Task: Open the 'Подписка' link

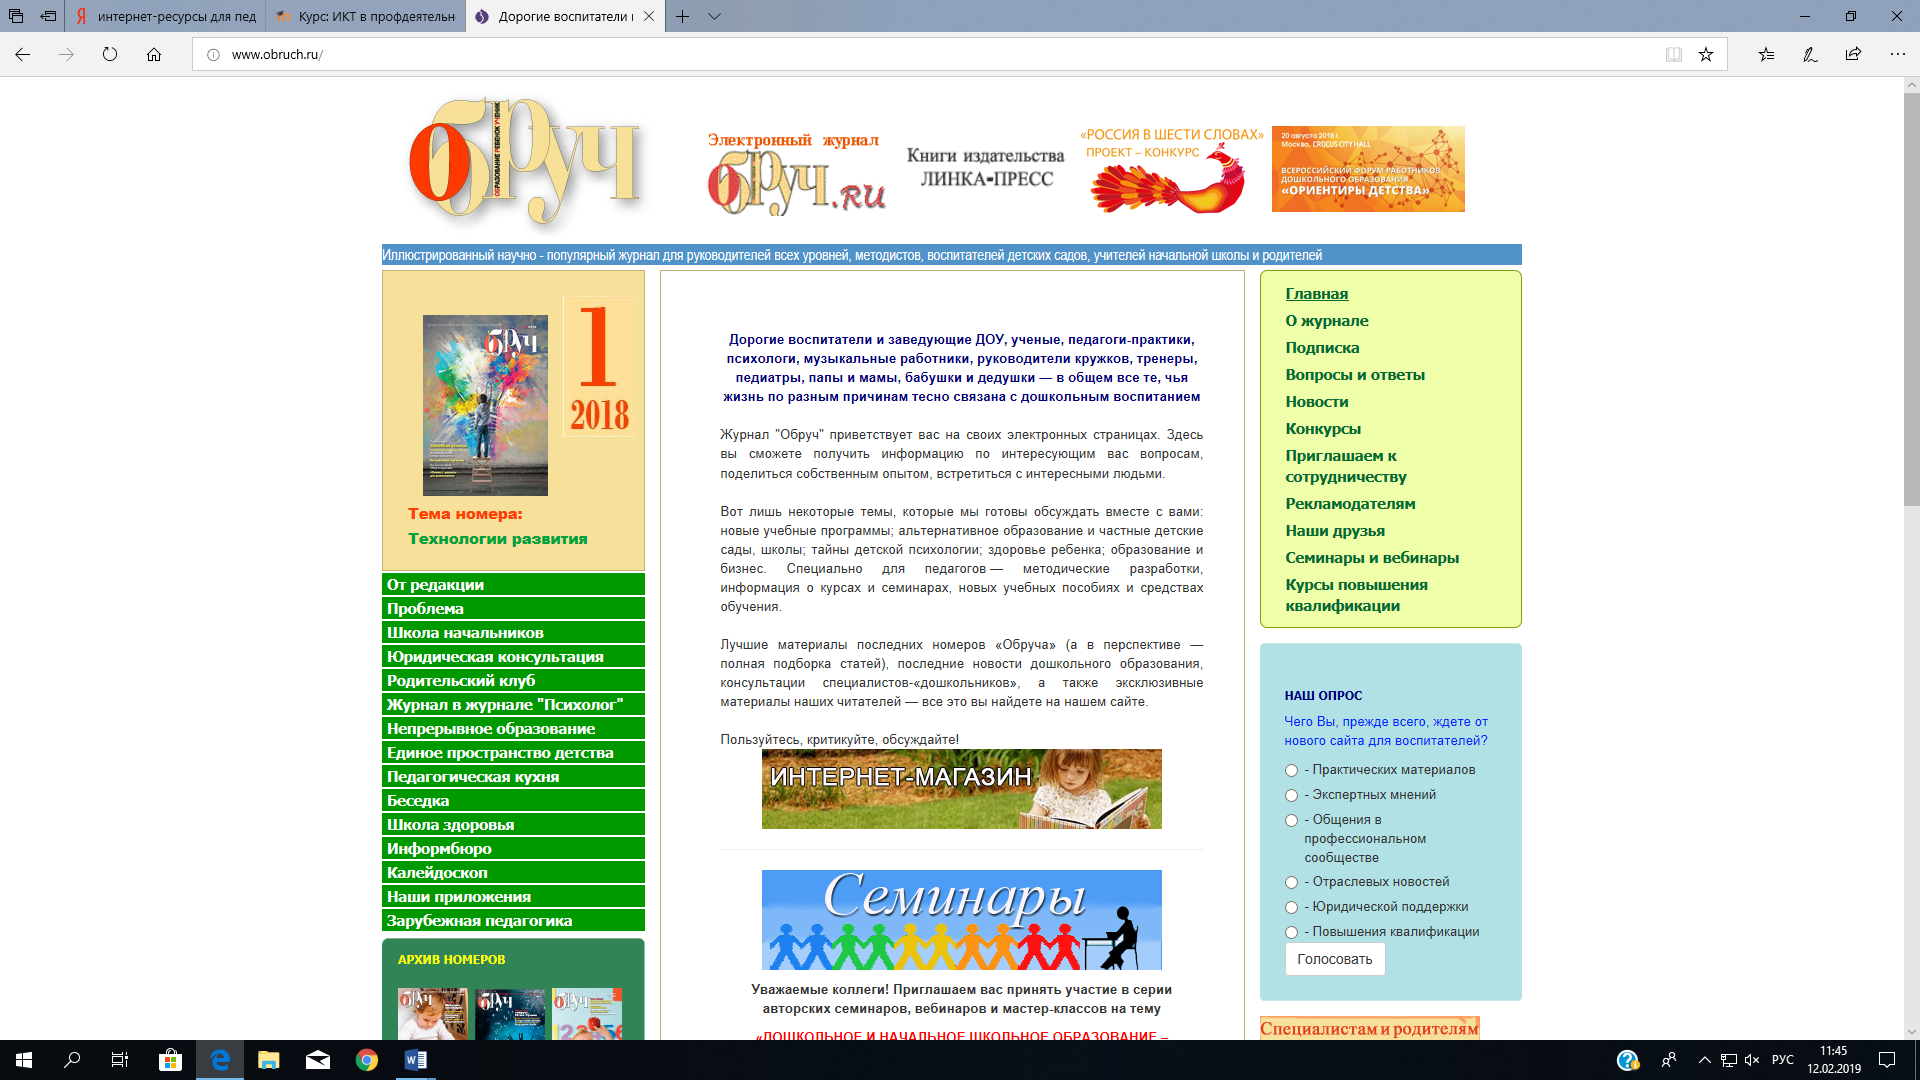Action: coord(1322,348)
